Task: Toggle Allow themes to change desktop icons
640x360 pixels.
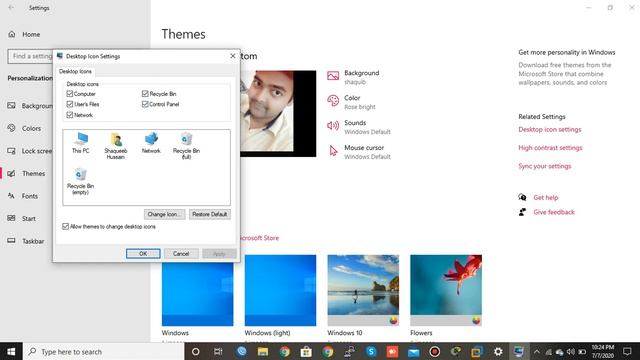Action: click(x=65, y=226)
